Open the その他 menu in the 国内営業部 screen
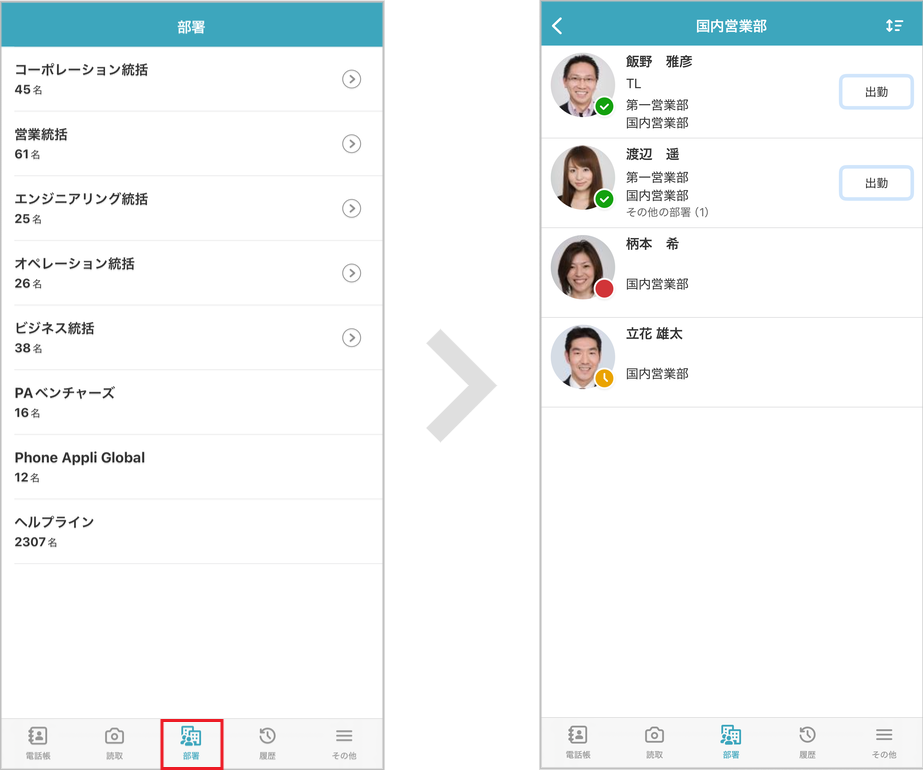The image size is (923, 770). click(884, 742)
